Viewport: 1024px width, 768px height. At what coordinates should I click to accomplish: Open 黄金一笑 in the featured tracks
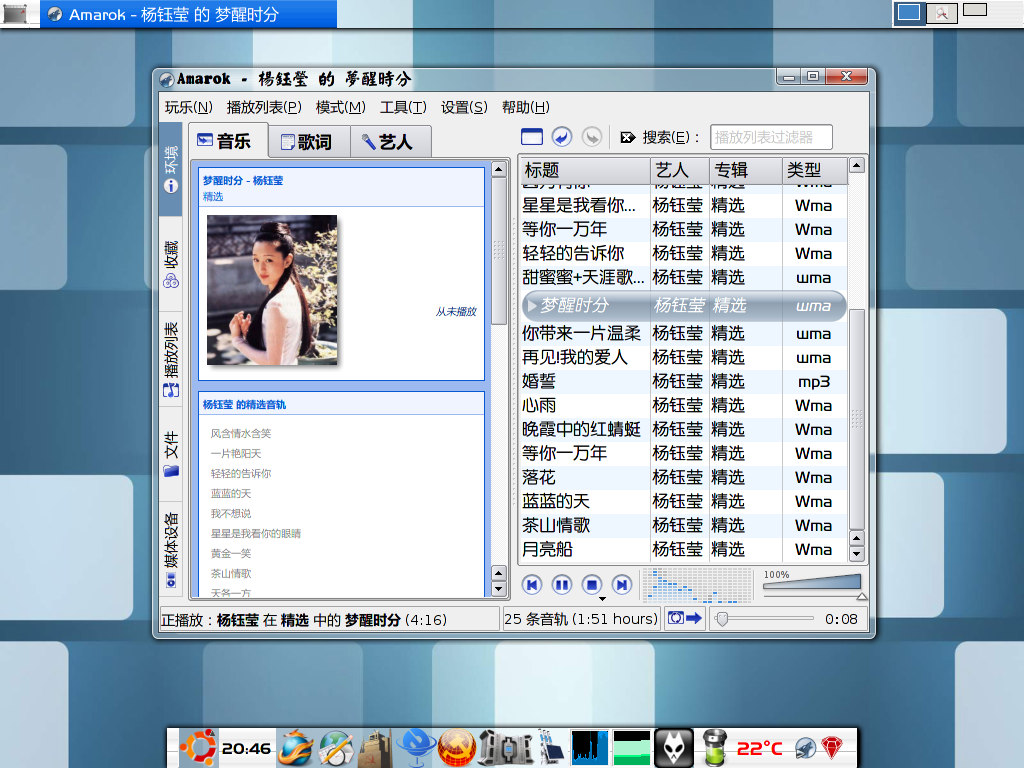[x=231, y=554]
